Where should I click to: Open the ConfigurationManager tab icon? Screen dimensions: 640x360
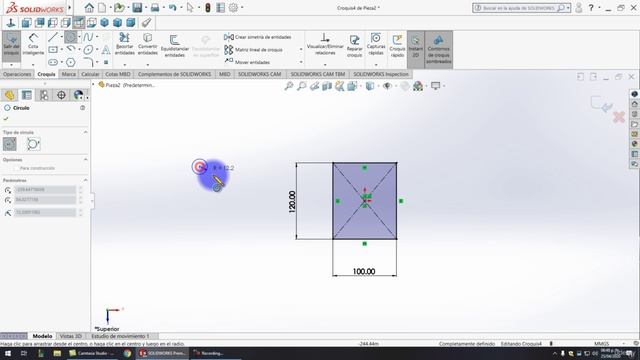pyautogui.click(x=44, y=95)
